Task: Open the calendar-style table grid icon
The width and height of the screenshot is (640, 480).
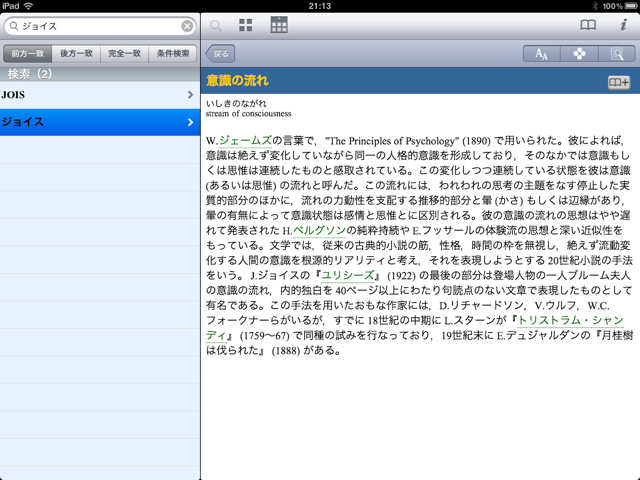Action: tap(279, 25)
